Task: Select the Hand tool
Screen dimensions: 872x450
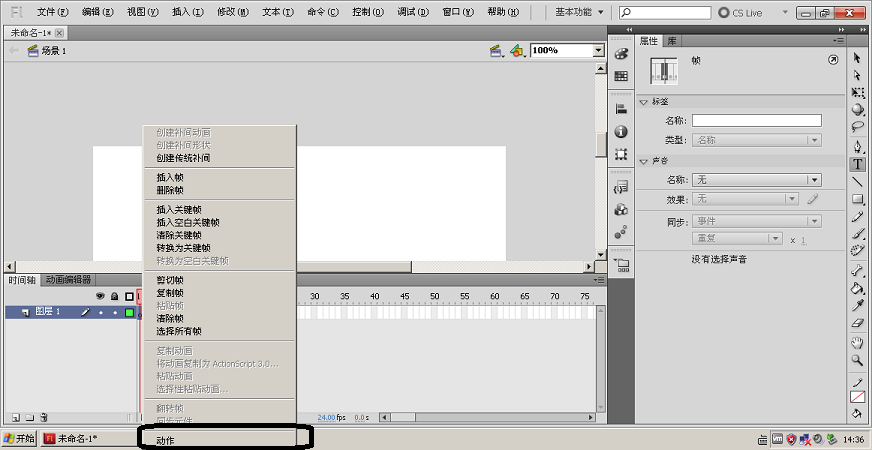Action: 857,343
